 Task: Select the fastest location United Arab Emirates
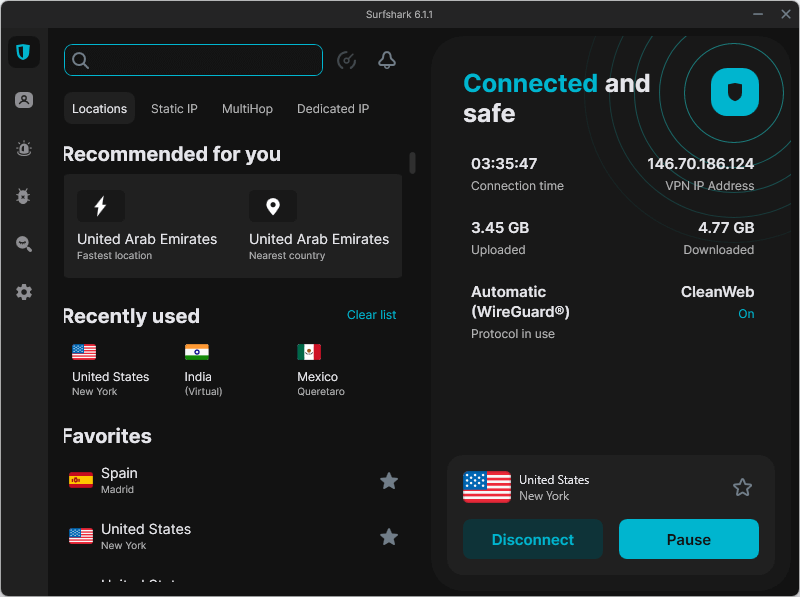coord(147,226)
